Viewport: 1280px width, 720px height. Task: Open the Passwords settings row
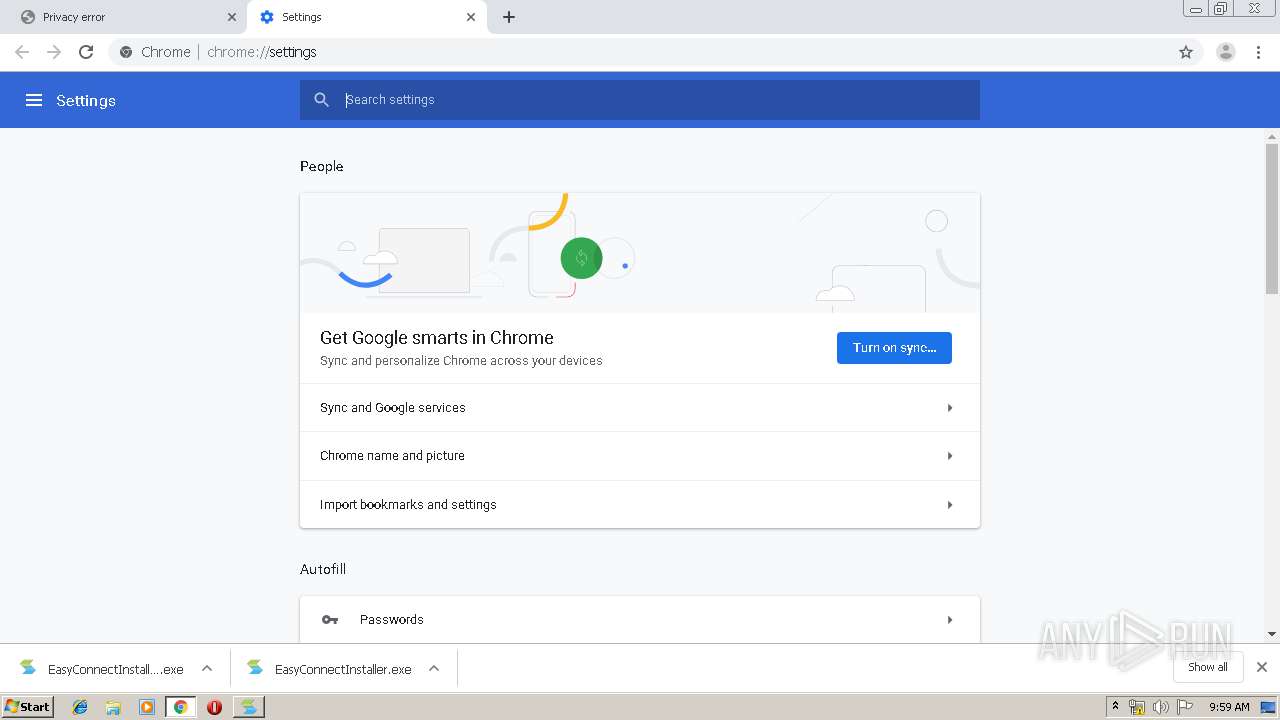pyautogui.click(x=640, y=619)
